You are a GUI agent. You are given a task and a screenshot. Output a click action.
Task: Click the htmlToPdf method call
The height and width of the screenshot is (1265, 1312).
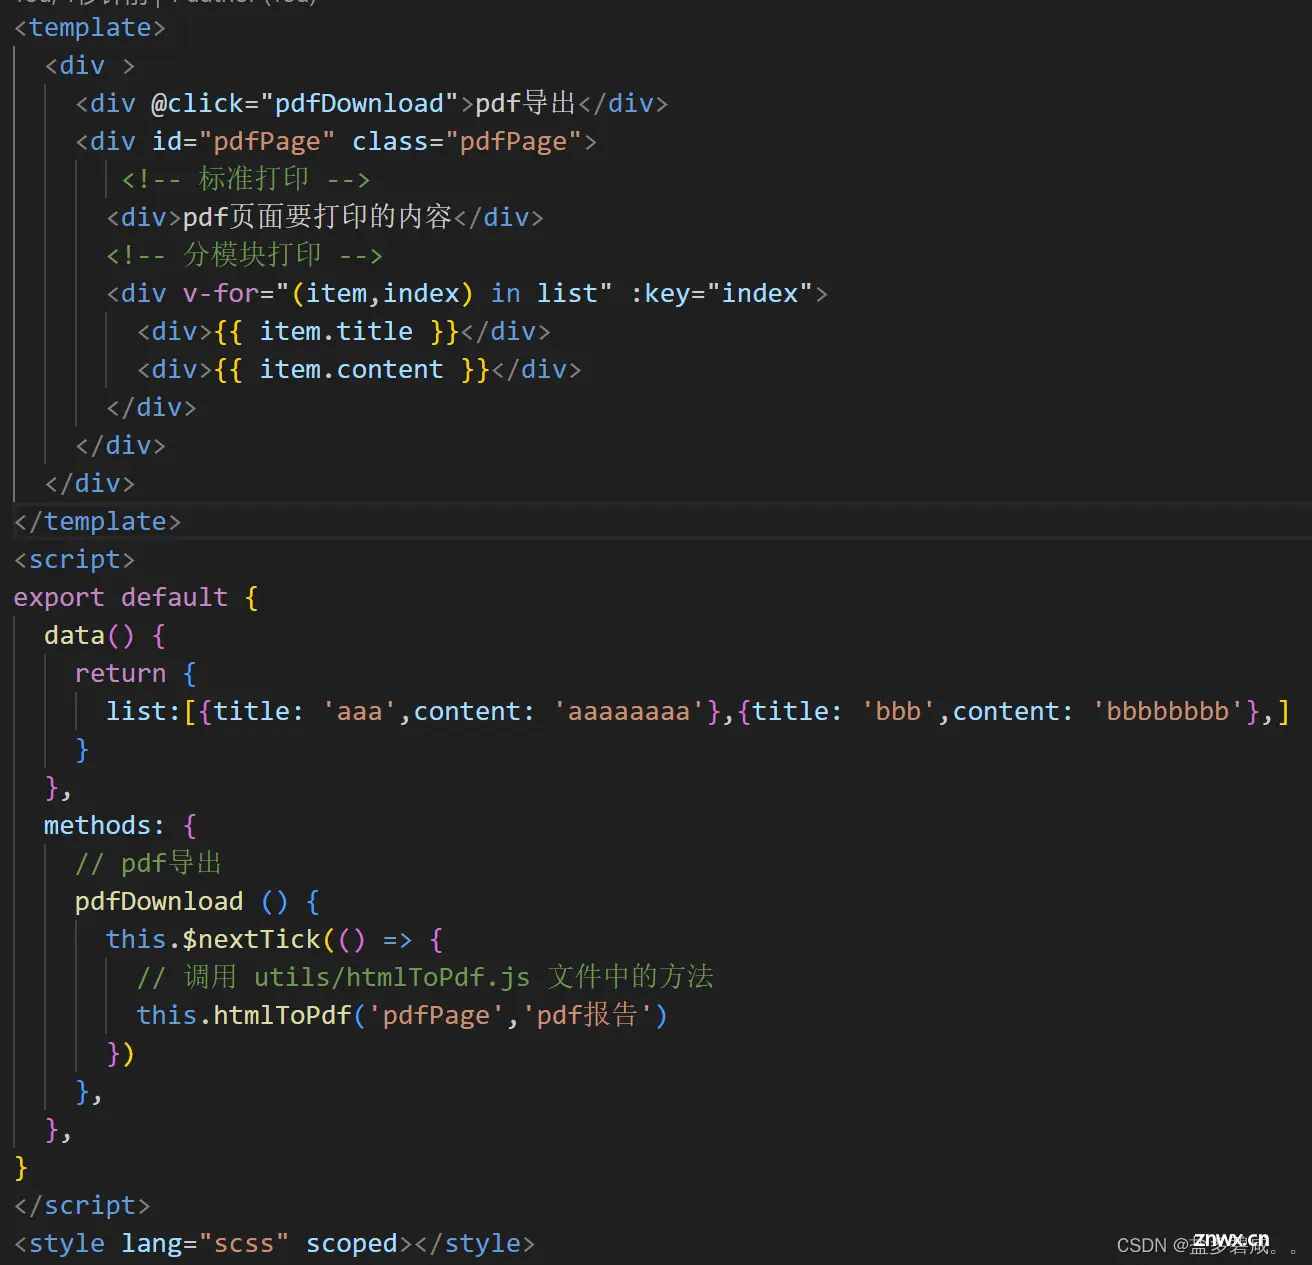(282, 1016)
